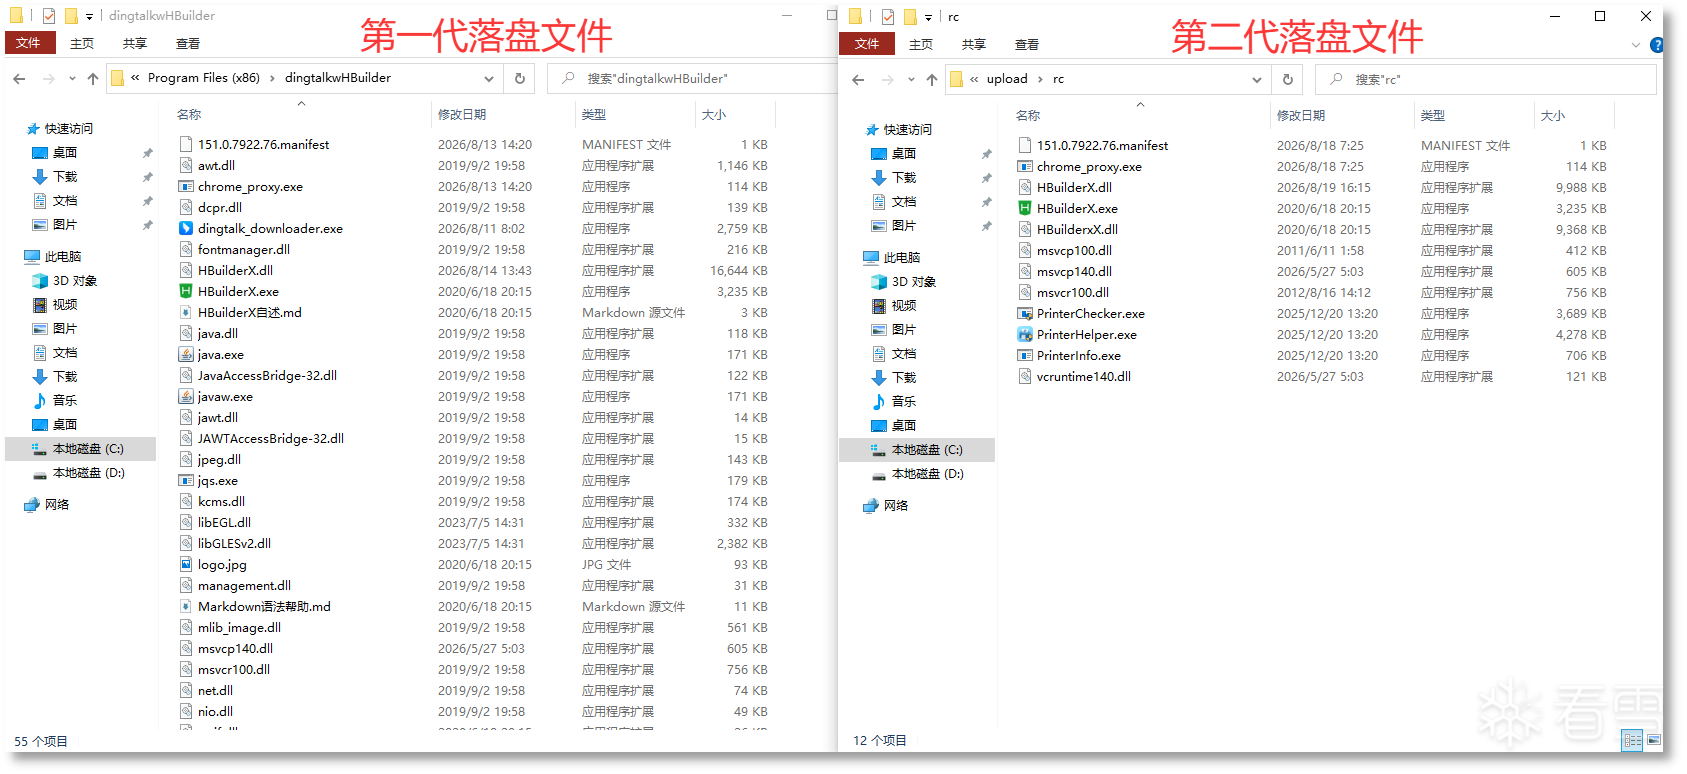
Task: Open 音乐 in dingtalkwHBuilder navigation pane
Action: click(65, 400)
